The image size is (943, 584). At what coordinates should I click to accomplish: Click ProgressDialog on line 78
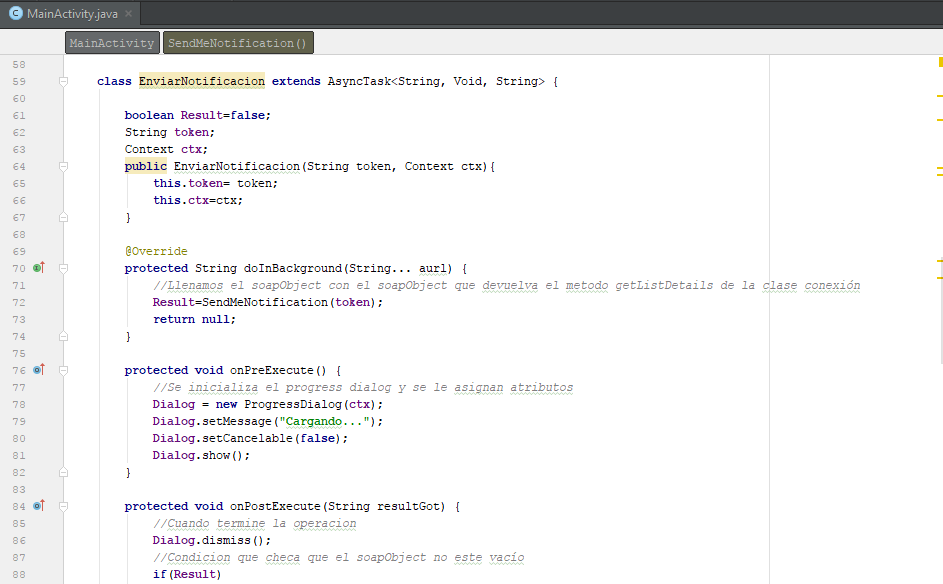[x=293, y=404]
